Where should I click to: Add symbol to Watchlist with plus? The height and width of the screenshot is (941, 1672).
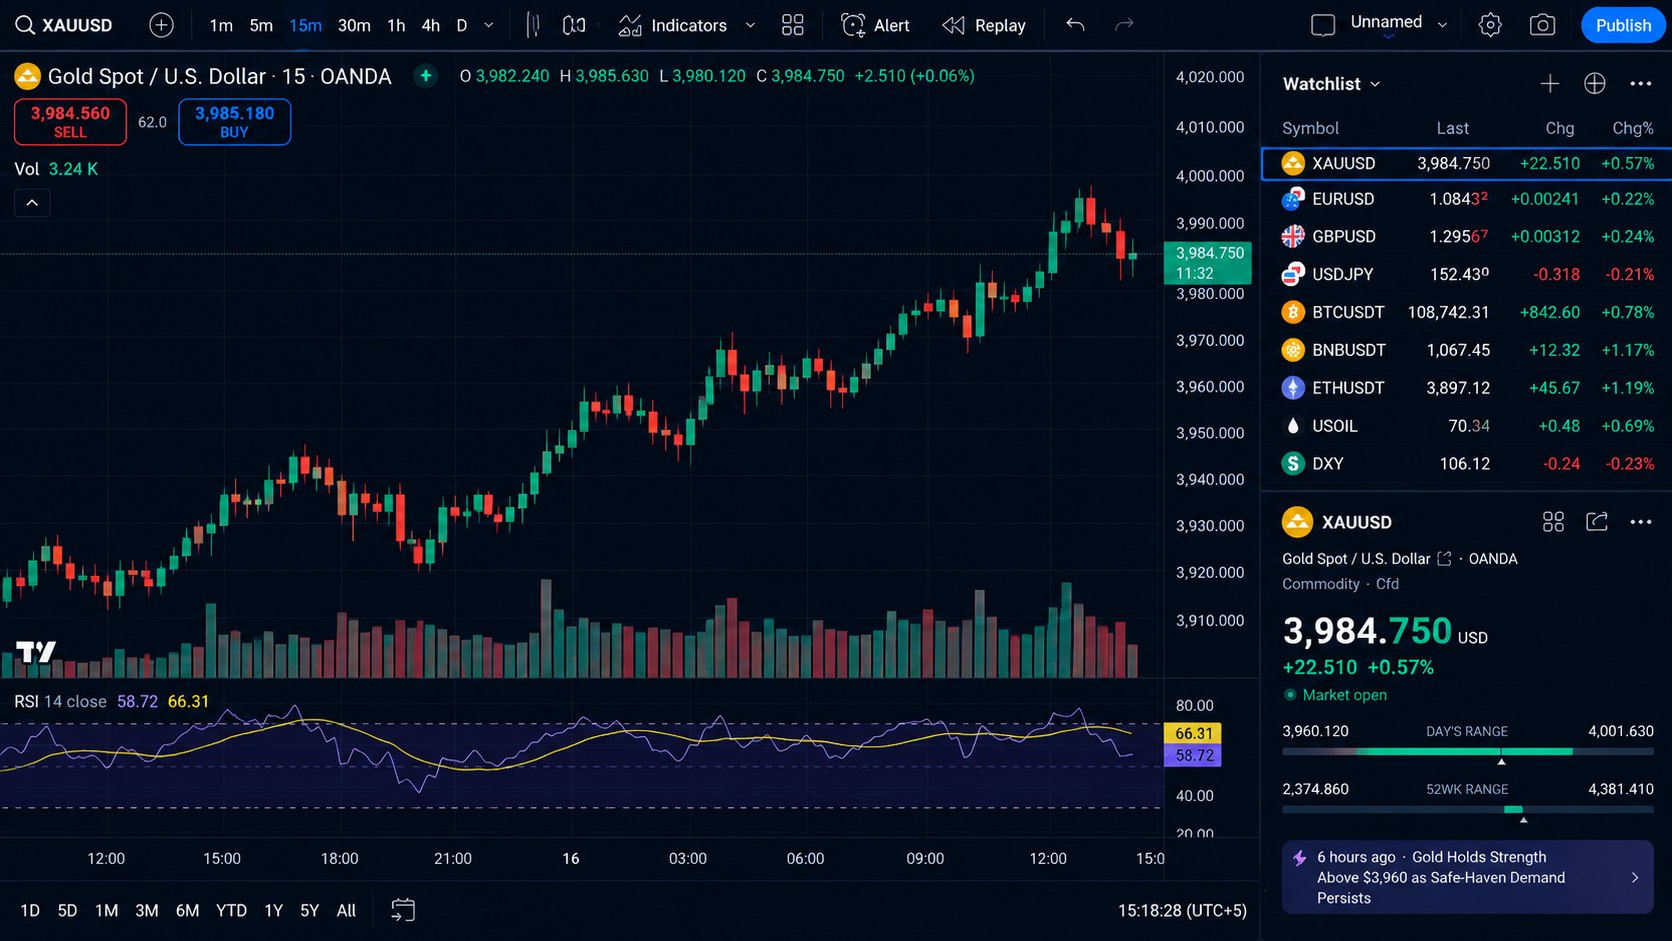pyautogui.click(x=1550, y=84)
